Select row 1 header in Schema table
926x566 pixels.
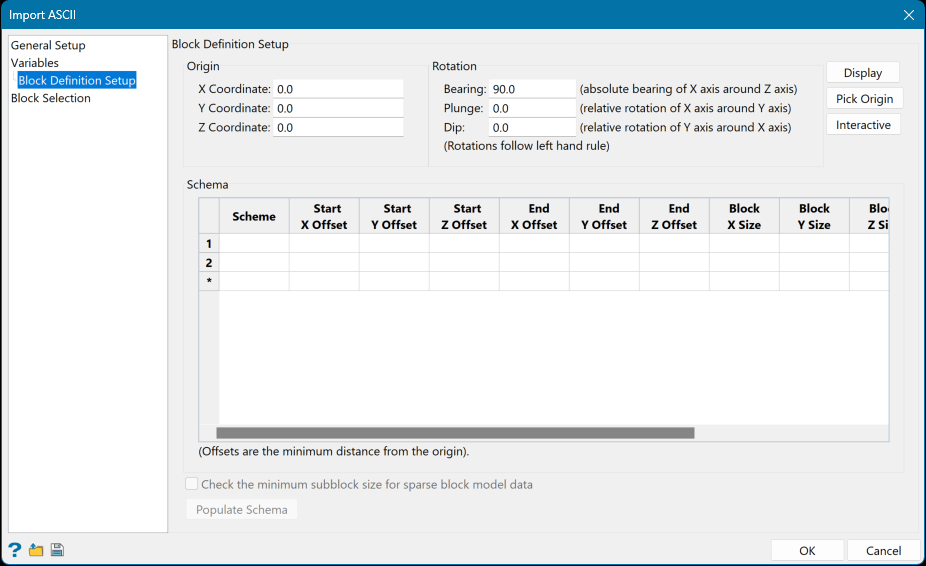tap(209, 244)
